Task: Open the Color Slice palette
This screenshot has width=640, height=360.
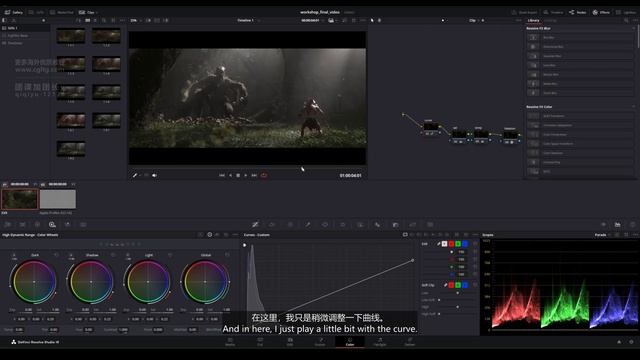Action: coord(290,224)
